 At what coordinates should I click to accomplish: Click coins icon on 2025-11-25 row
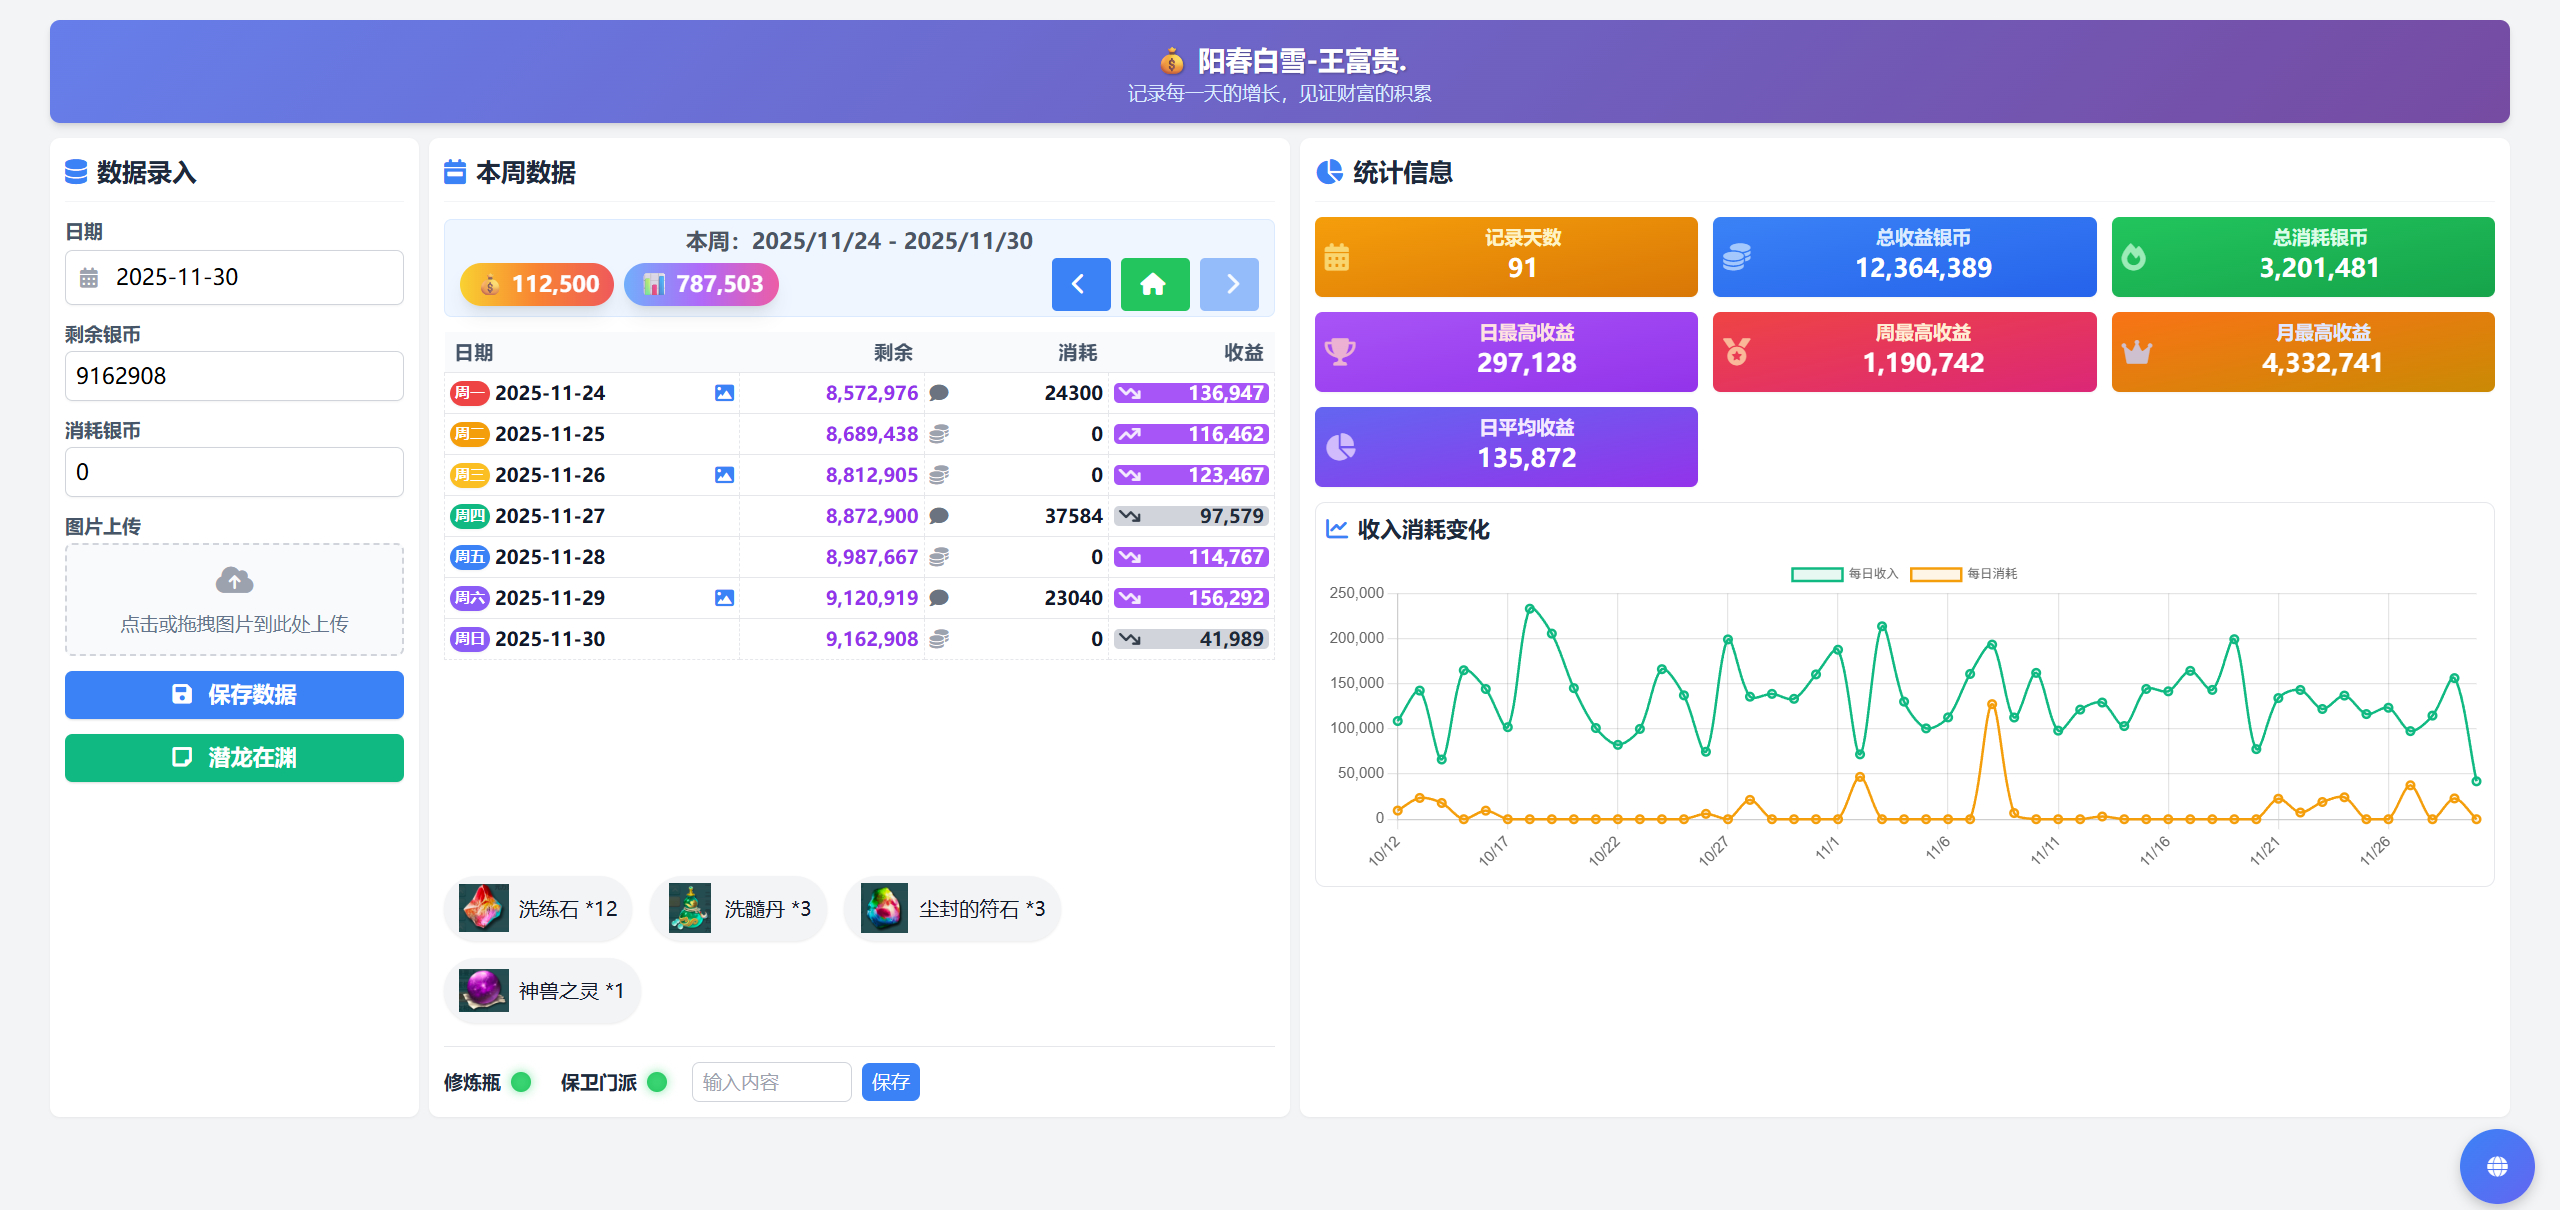(938, 434)
